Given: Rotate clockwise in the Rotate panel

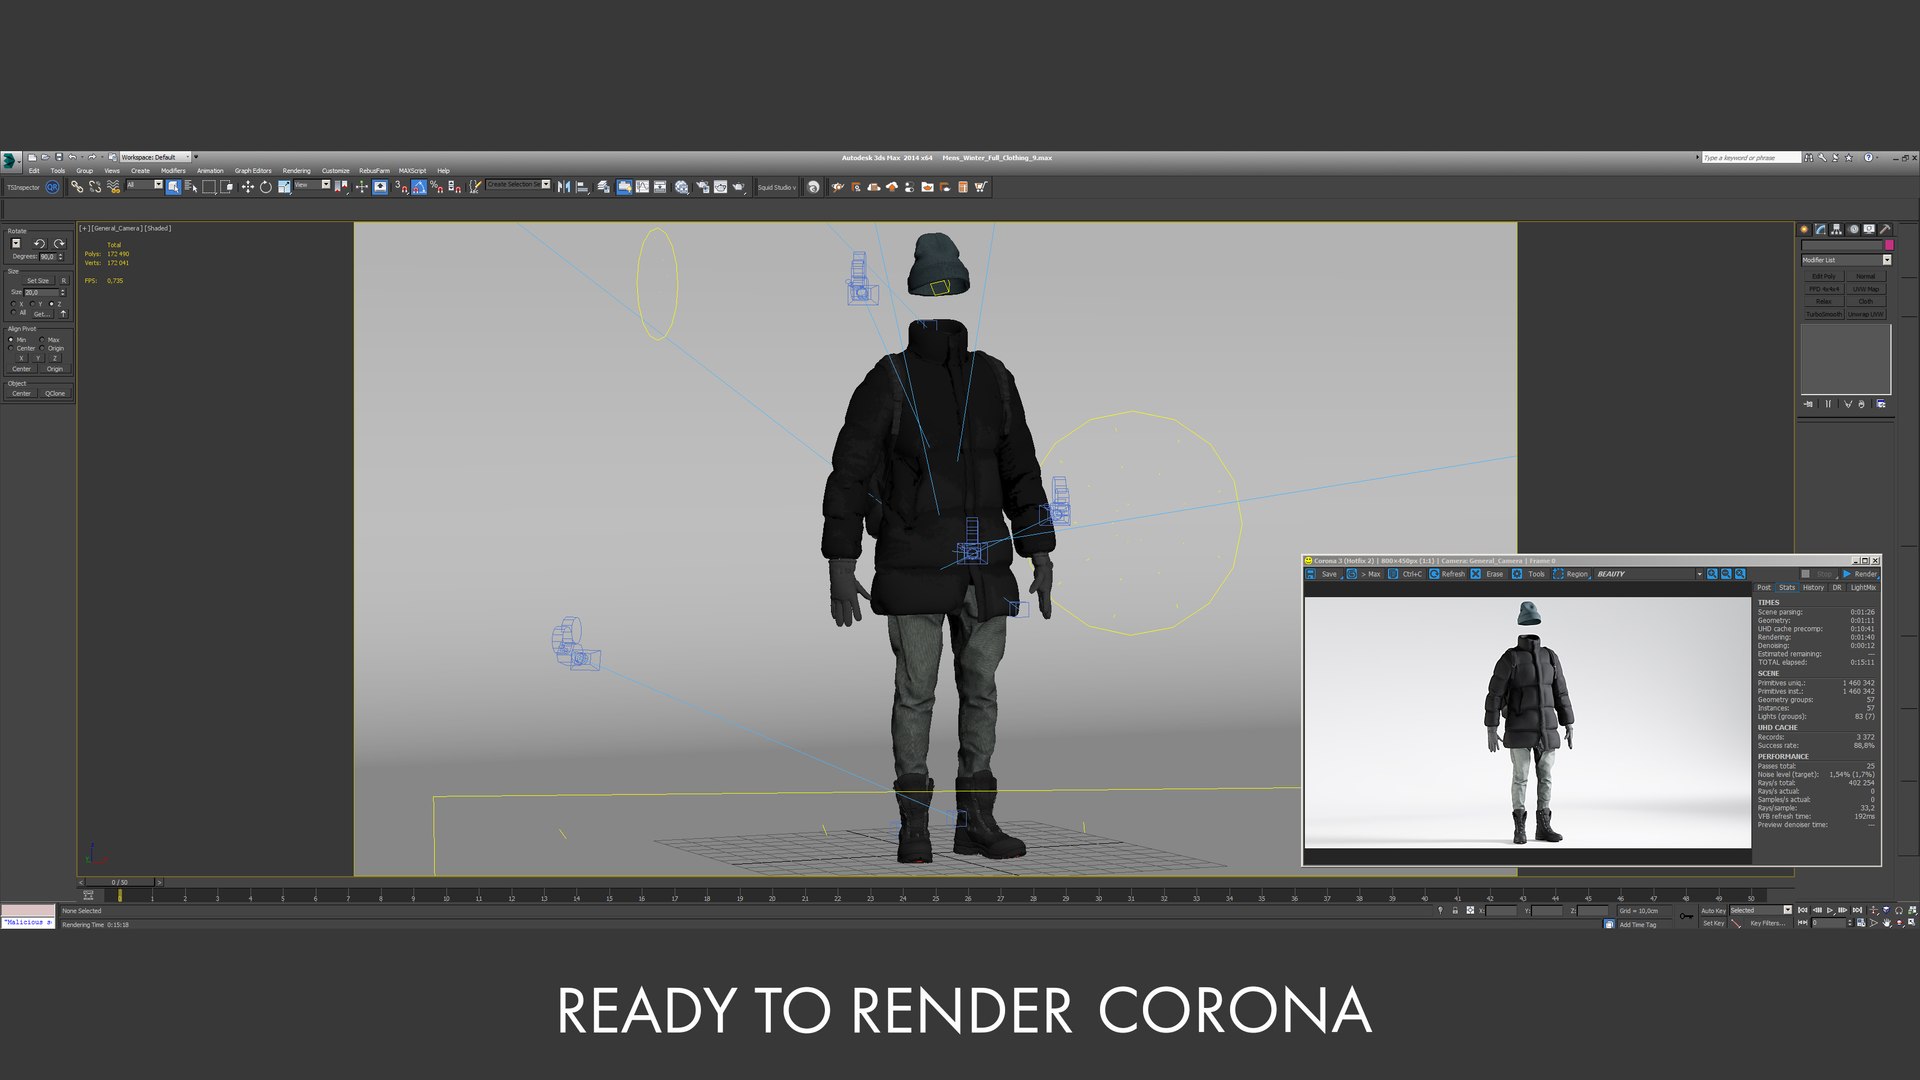Looking at the screenshot, I should (60, 243).
